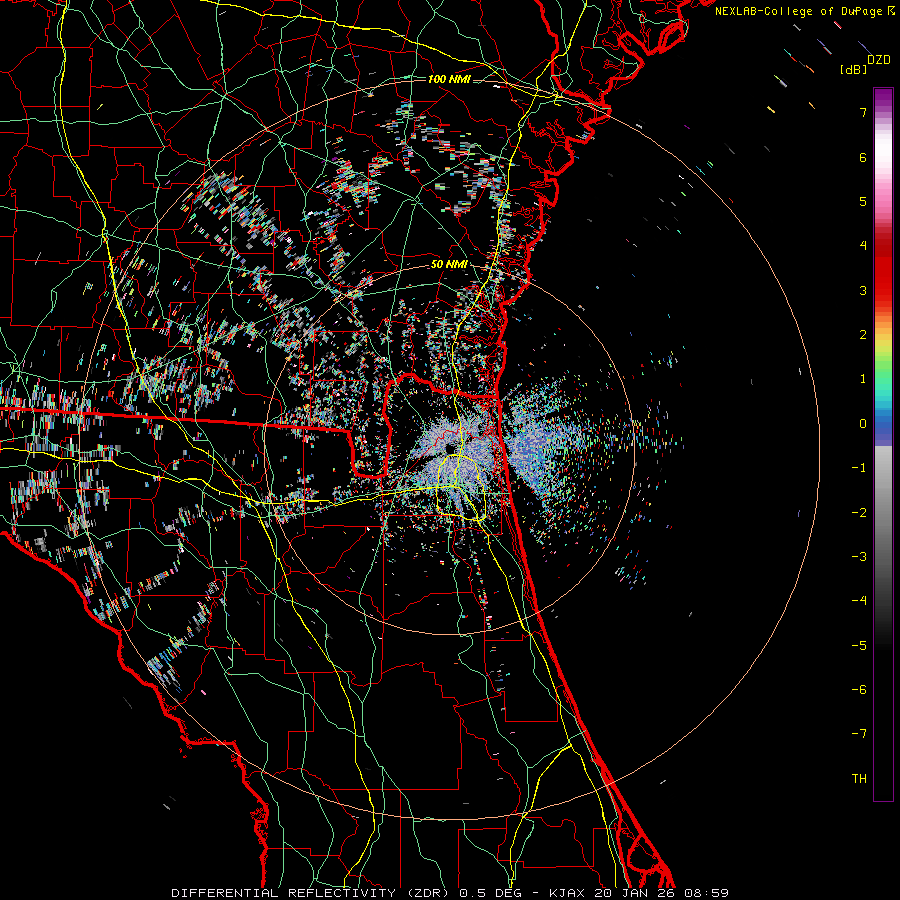Click the 7 value on the color scale

(863, 112)
